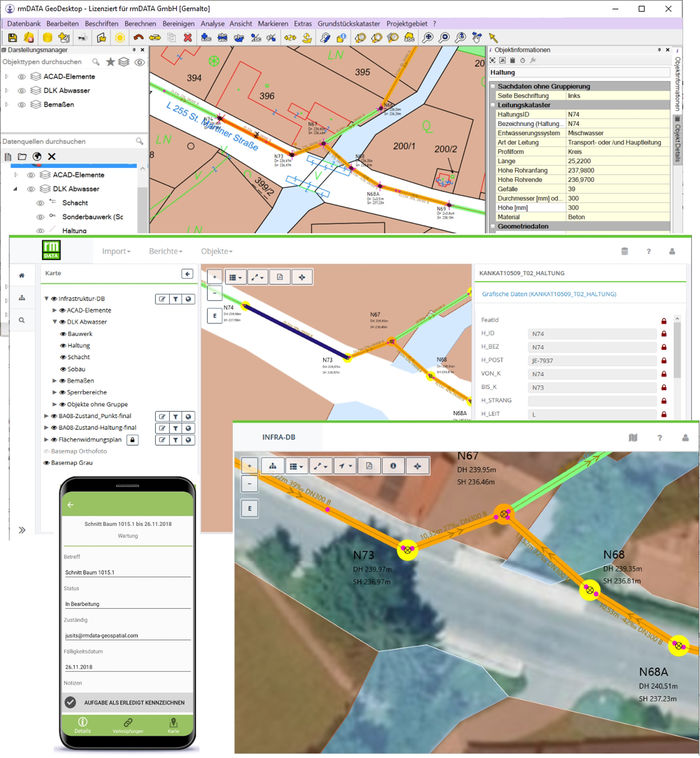Expand the BA08-Zustand-Haltung-final node
Image resolution: width=700 pixels, height=758 pixels.
point(46,428)
